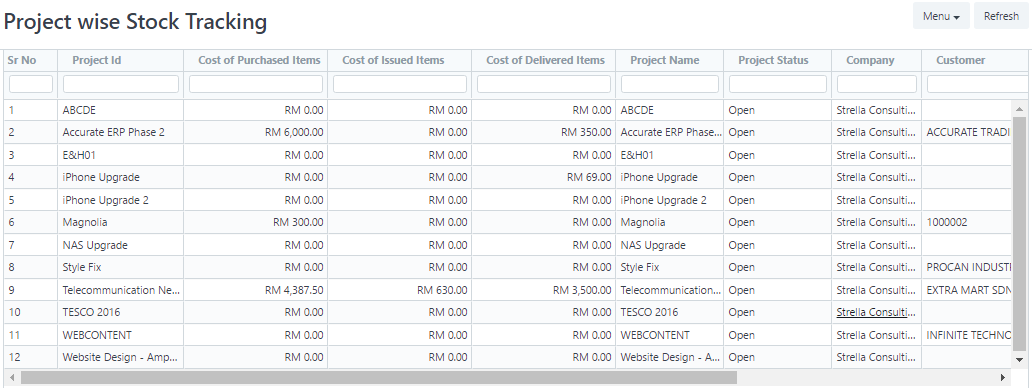Focus the Cost of Issued Items filter box
The image size is (1032, 388).
[x=400, y=84]
